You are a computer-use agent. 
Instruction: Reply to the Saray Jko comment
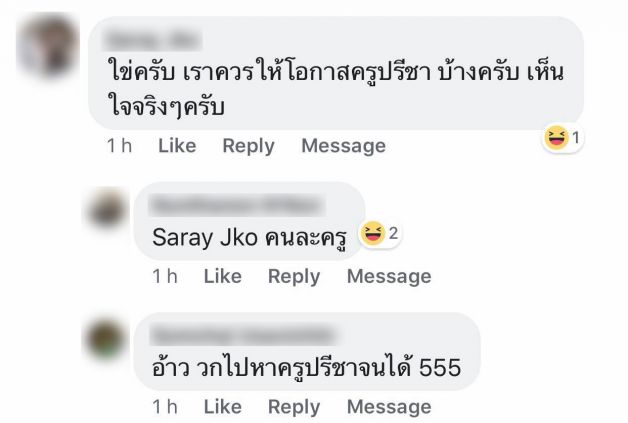(x=294, y=276)
